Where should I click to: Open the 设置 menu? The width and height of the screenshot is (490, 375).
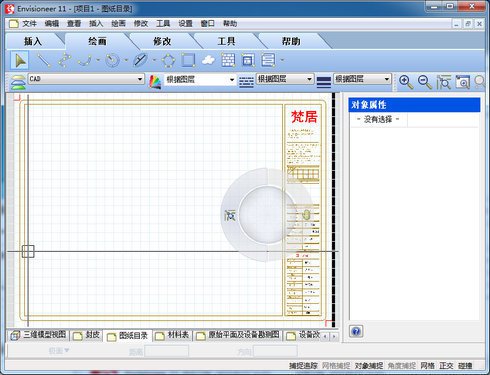(x=185, y=24)
